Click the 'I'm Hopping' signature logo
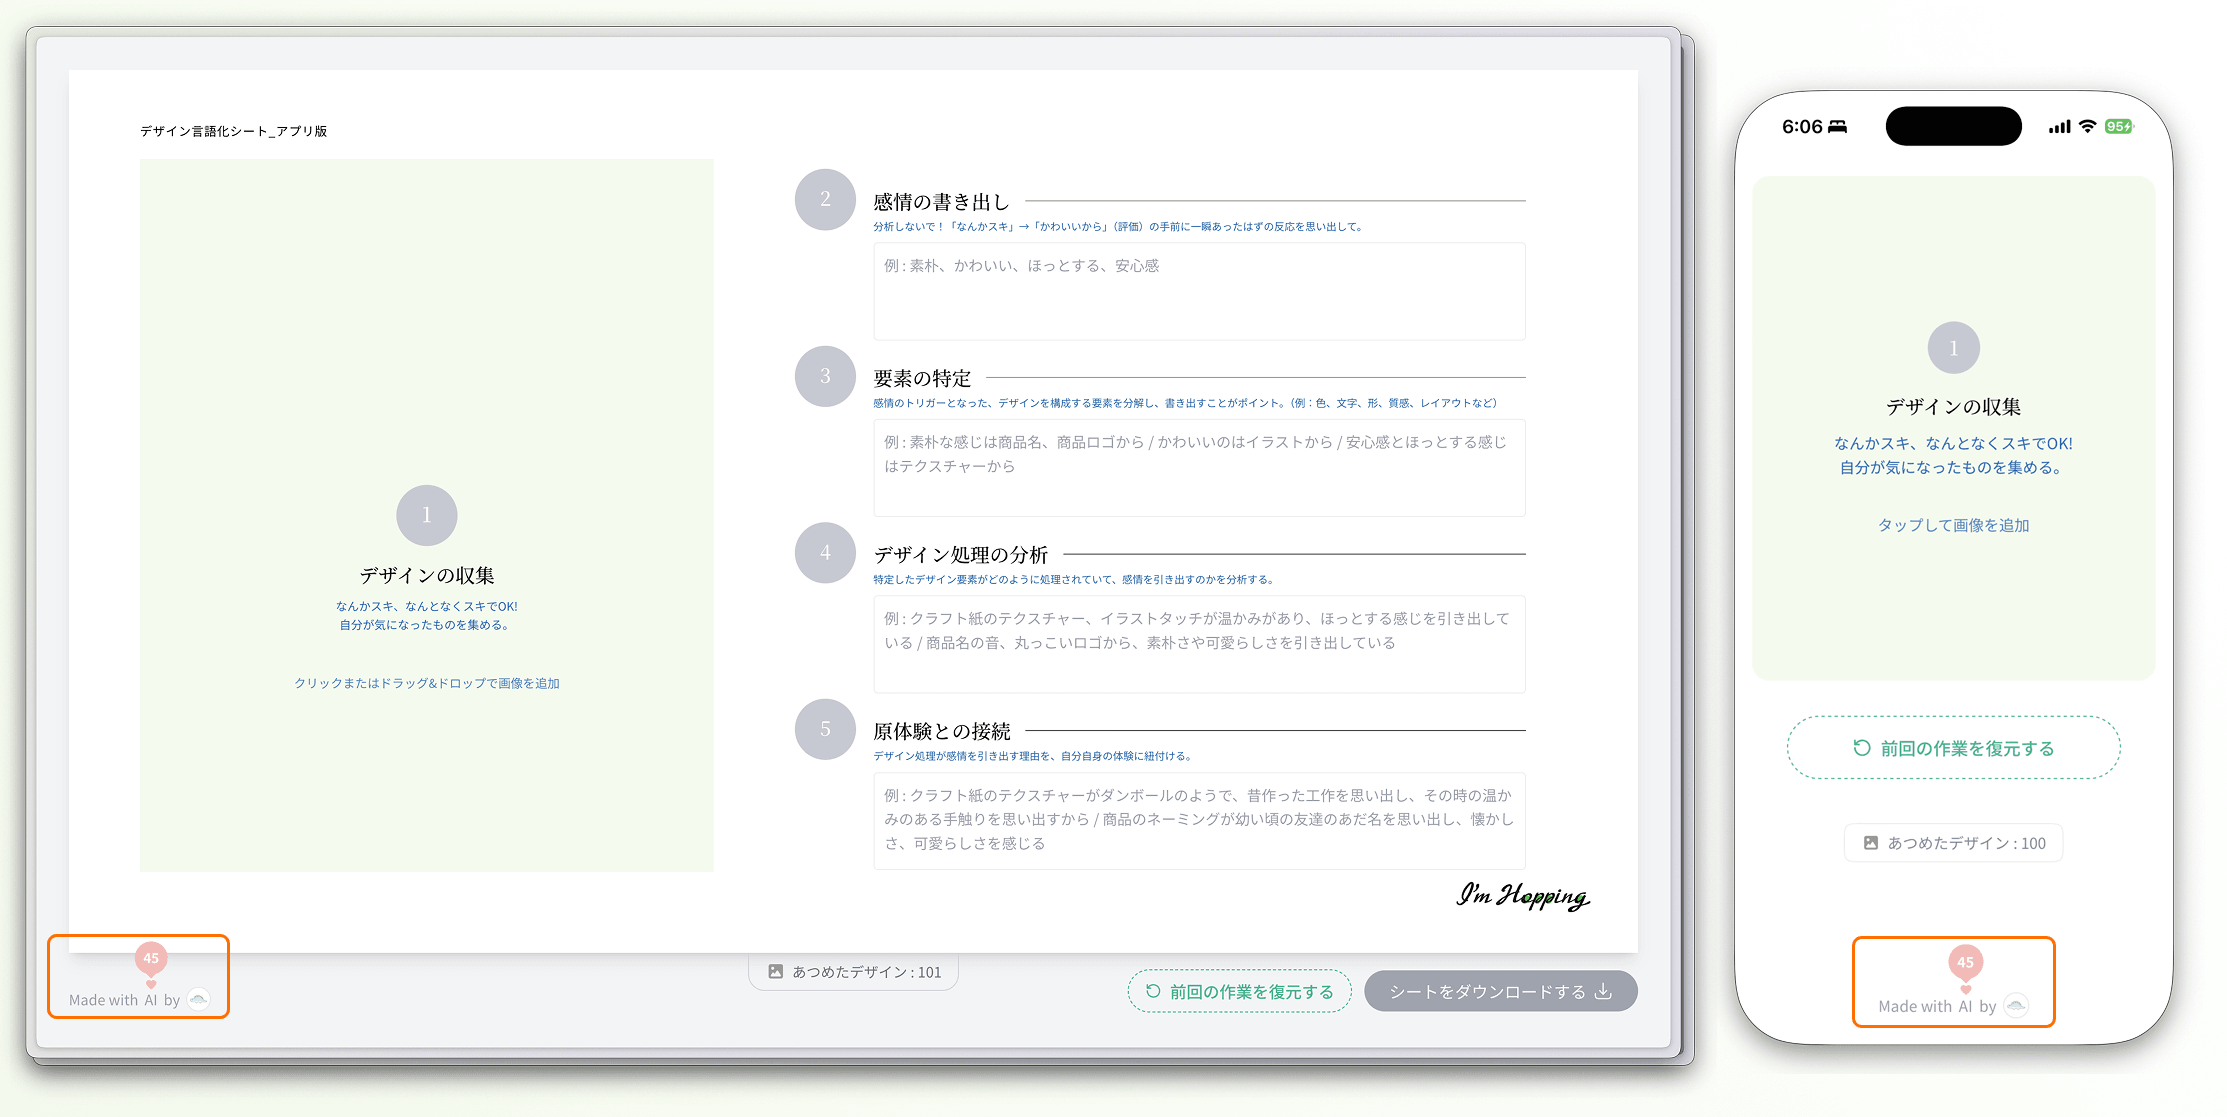The width and height of the screenshot is (2227, 1117). (1524, 897)
